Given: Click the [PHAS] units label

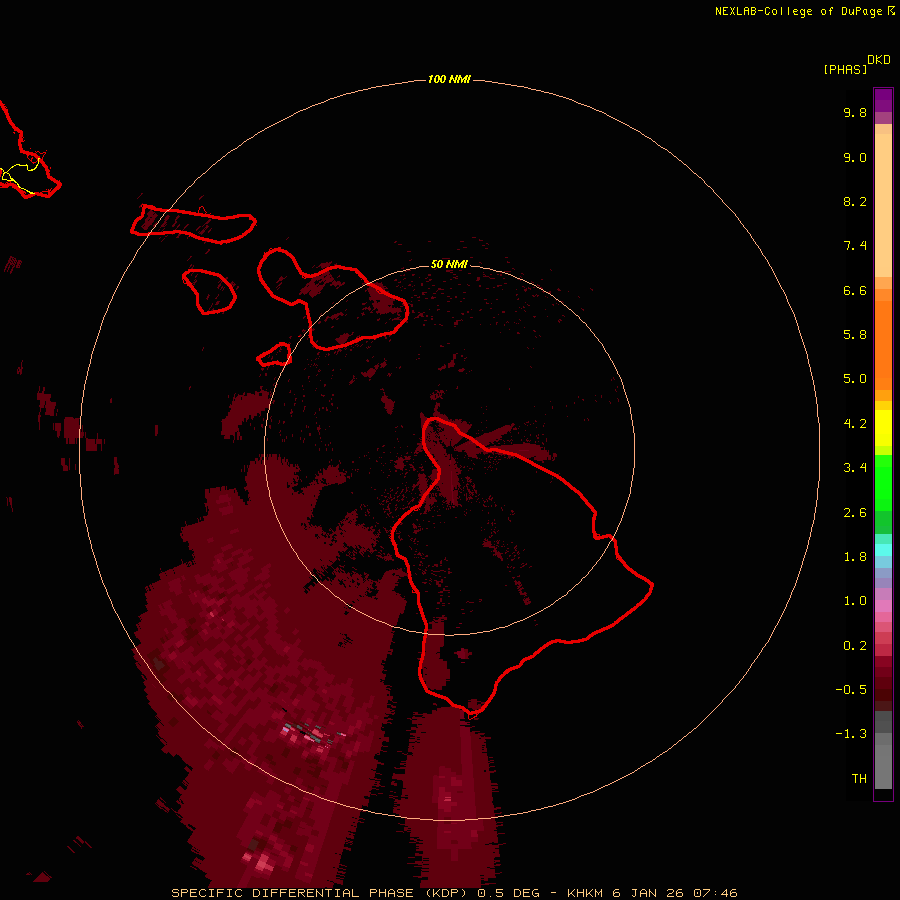Looking at the screenshot, I should 845,70.
